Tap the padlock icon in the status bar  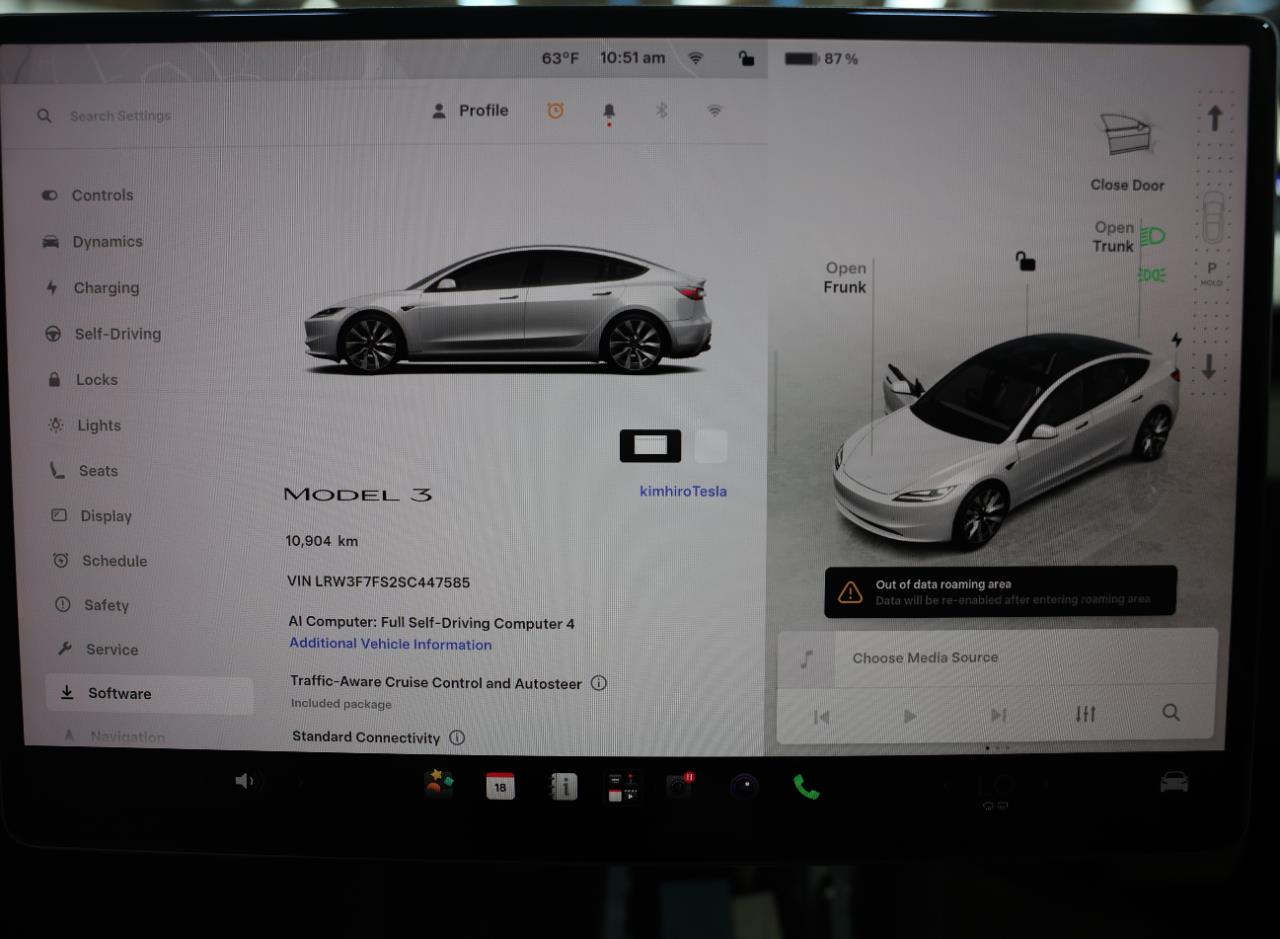(x=746, y=58)
